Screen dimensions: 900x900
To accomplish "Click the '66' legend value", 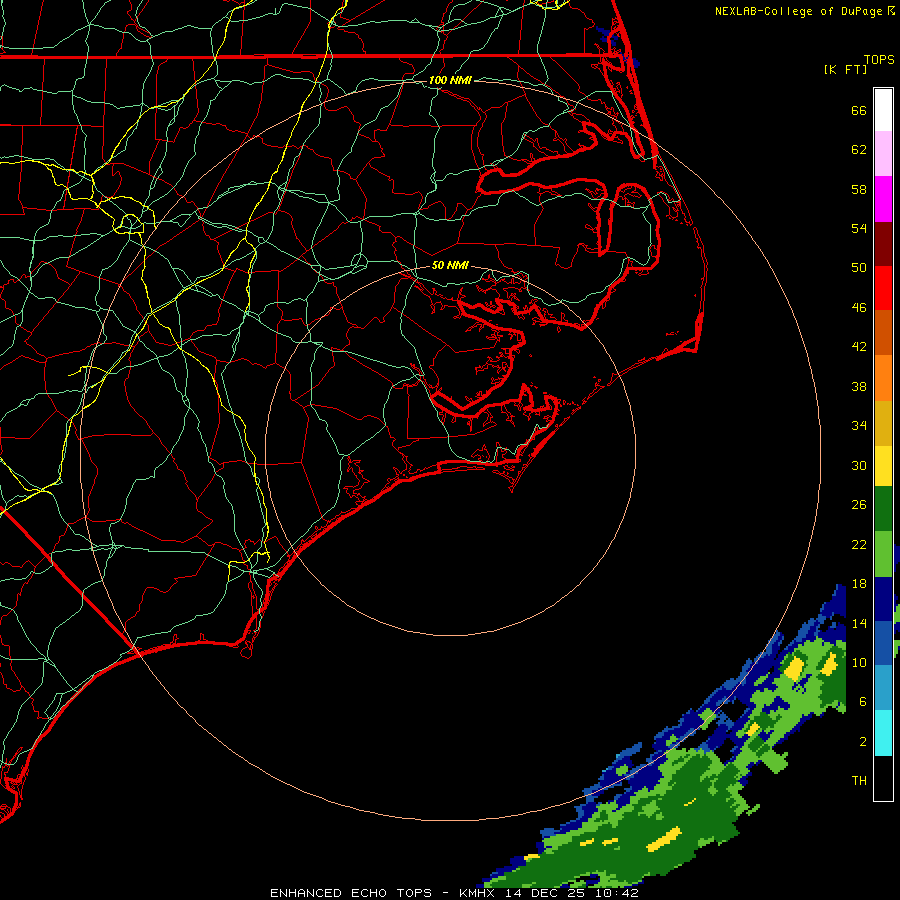I will coord(859,110).
